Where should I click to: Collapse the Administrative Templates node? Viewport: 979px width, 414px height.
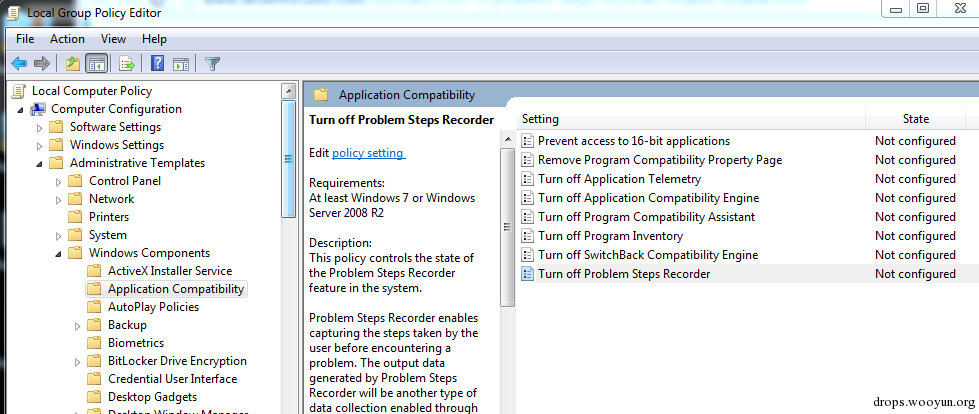pyautogui.click(x=39, y=164)
